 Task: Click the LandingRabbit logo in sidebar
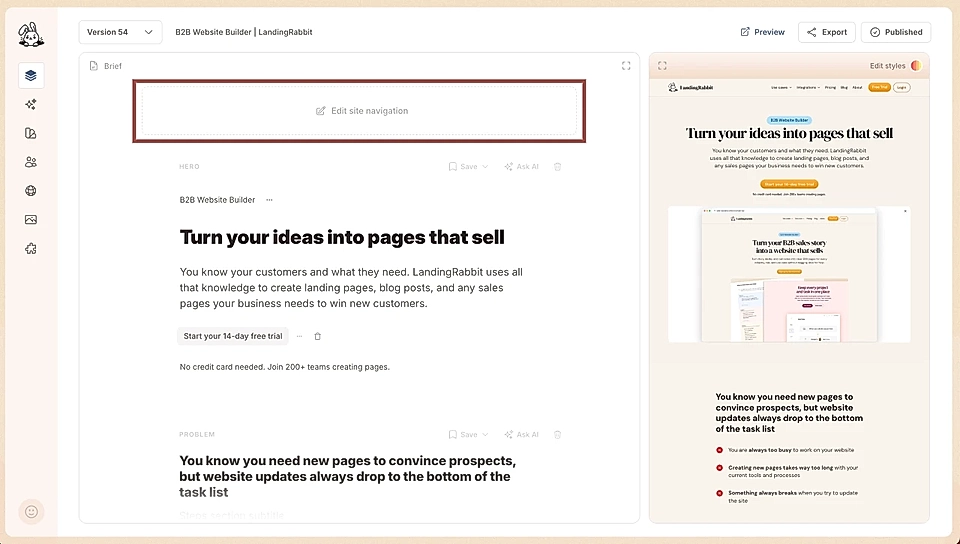tap(31, 35)
